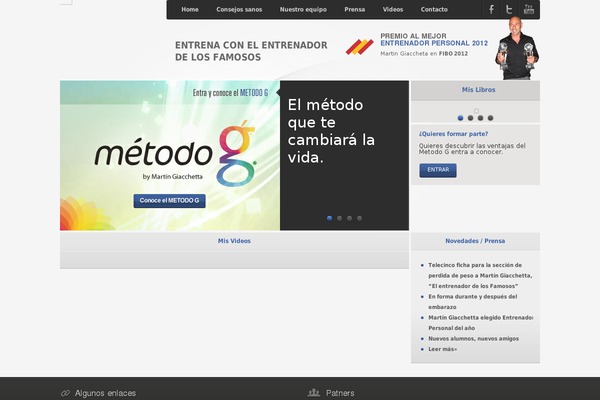The height and width of the screenshot is (400, 600).
Task: Open the Entrenador Personal del año link
Action: 480,323
